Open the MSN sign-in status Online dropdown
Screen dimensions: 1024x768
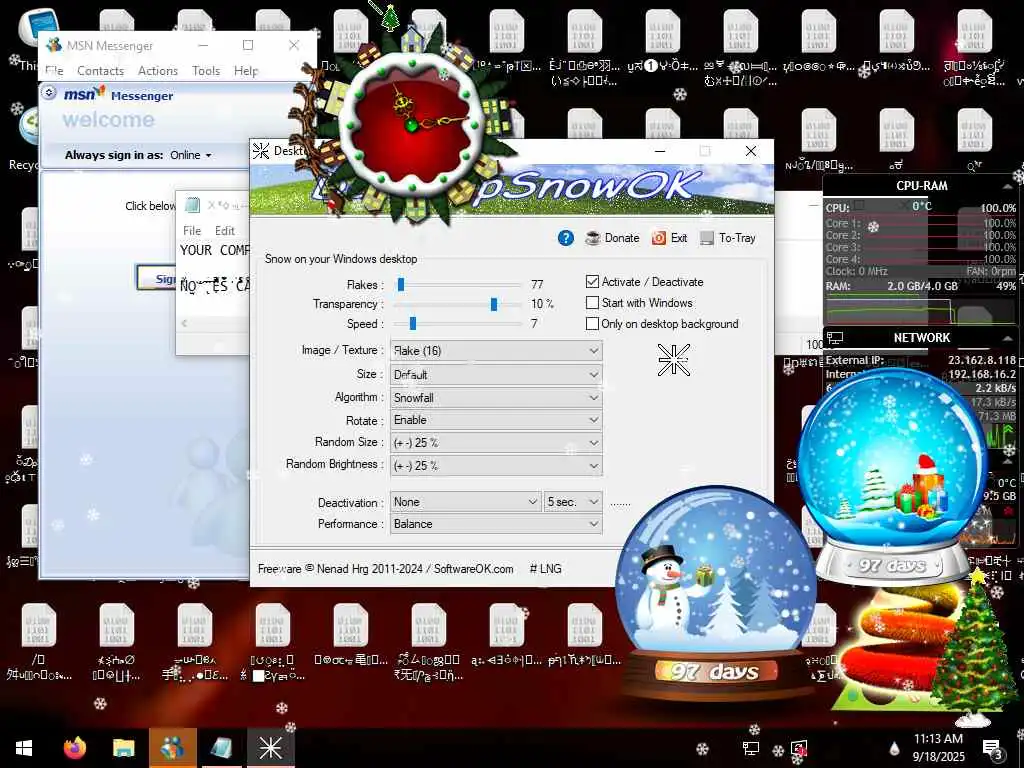pyautogui.click(x=191, y=155)
